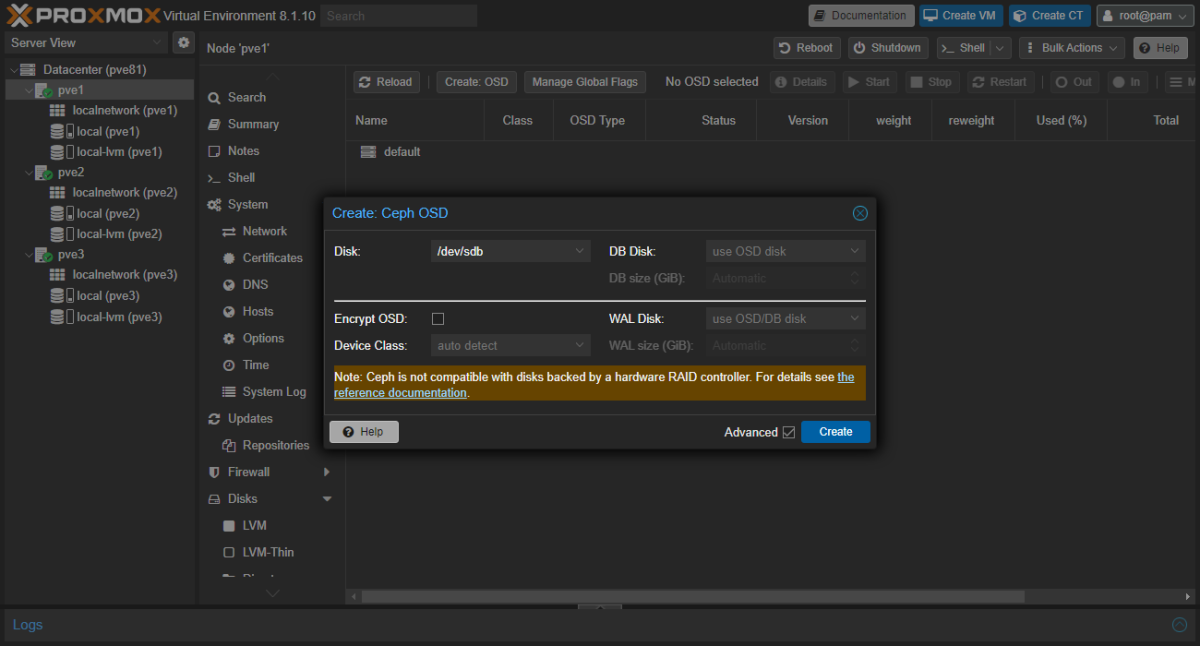Click the Reboot button
Viewport: 1200px width, 646px height.
pyautogui.click(x=806, y=48)
